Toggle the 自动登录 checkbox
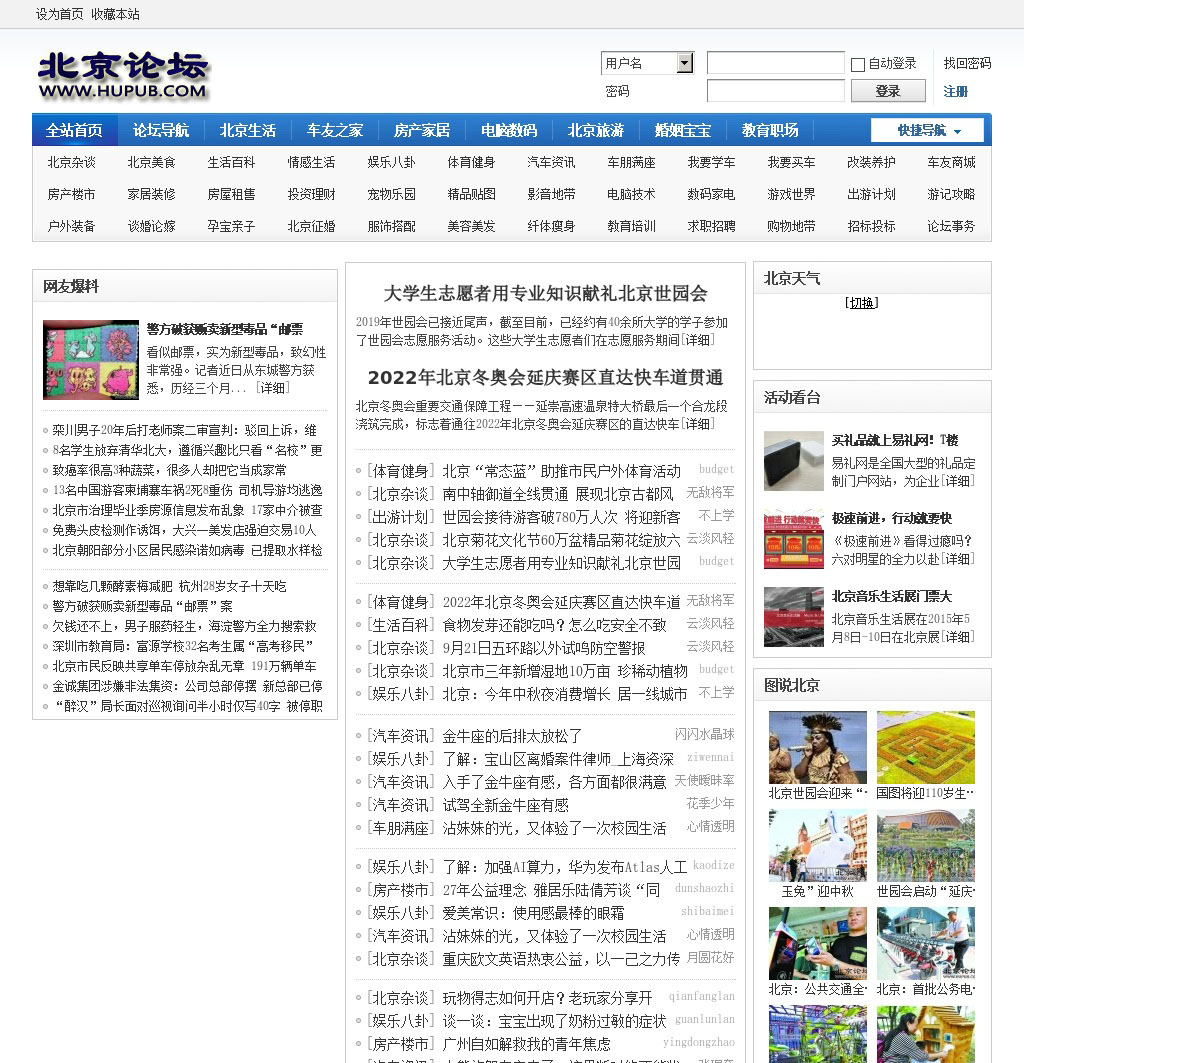 coord(858,65)
